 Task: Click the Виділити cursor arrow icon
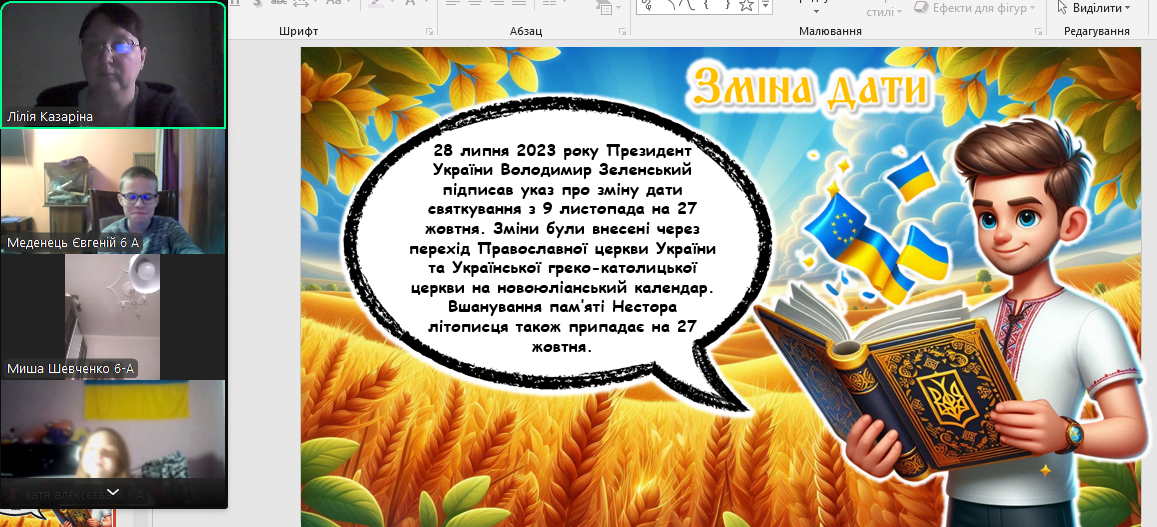click(1062, 7)
